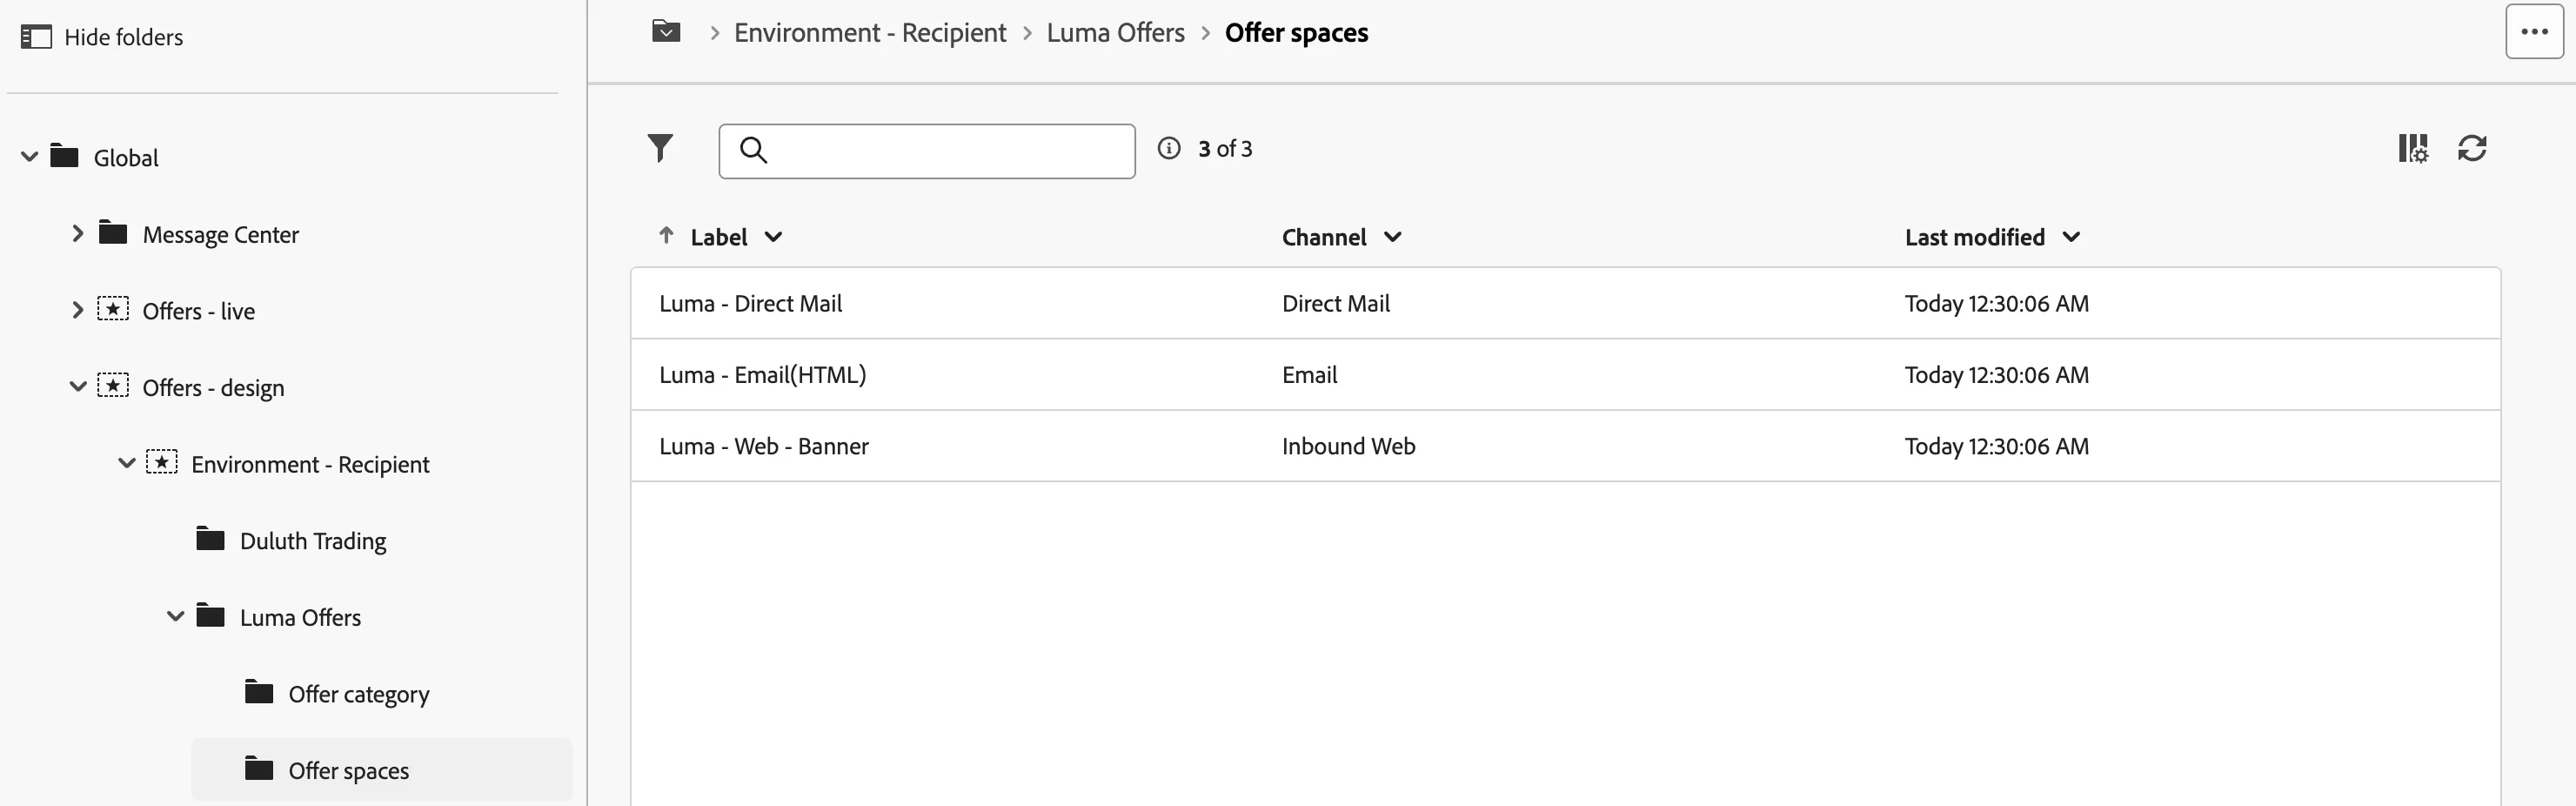Select Offer category in the tree
Image resolution: width=2576 pixels, height=806 pixels.
coord(359,694)
